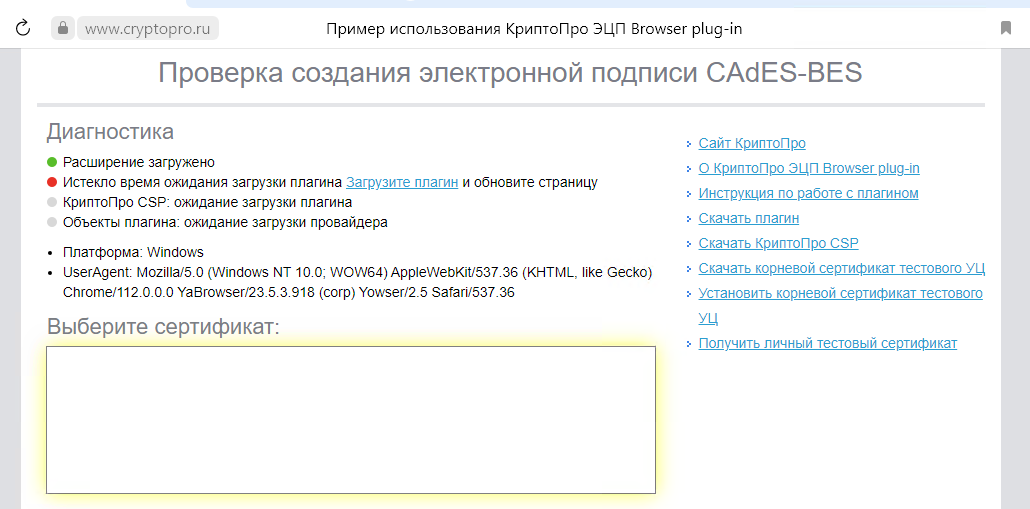
Task: Click the page title in the tab bar
Action: 534,29
